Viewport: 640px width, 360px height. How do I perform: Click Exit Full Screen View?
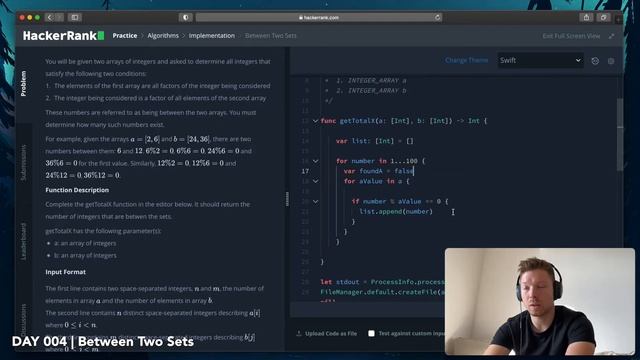point(571,36)
